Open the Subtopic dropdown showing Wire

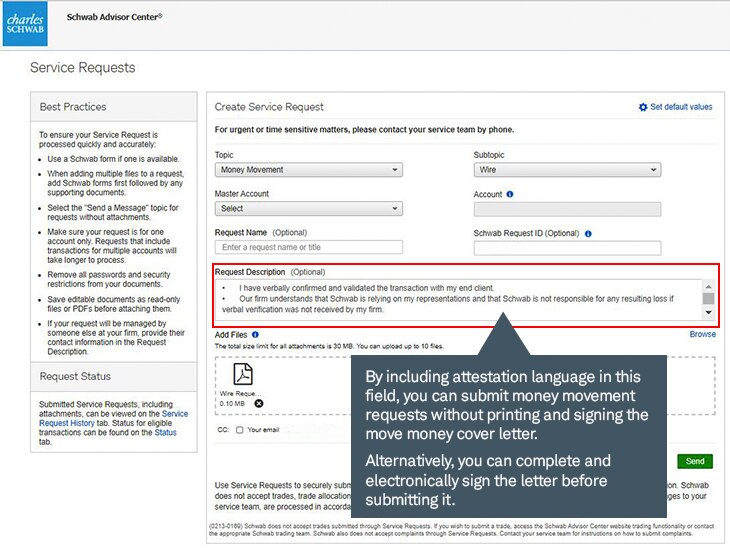coord(567,170)
